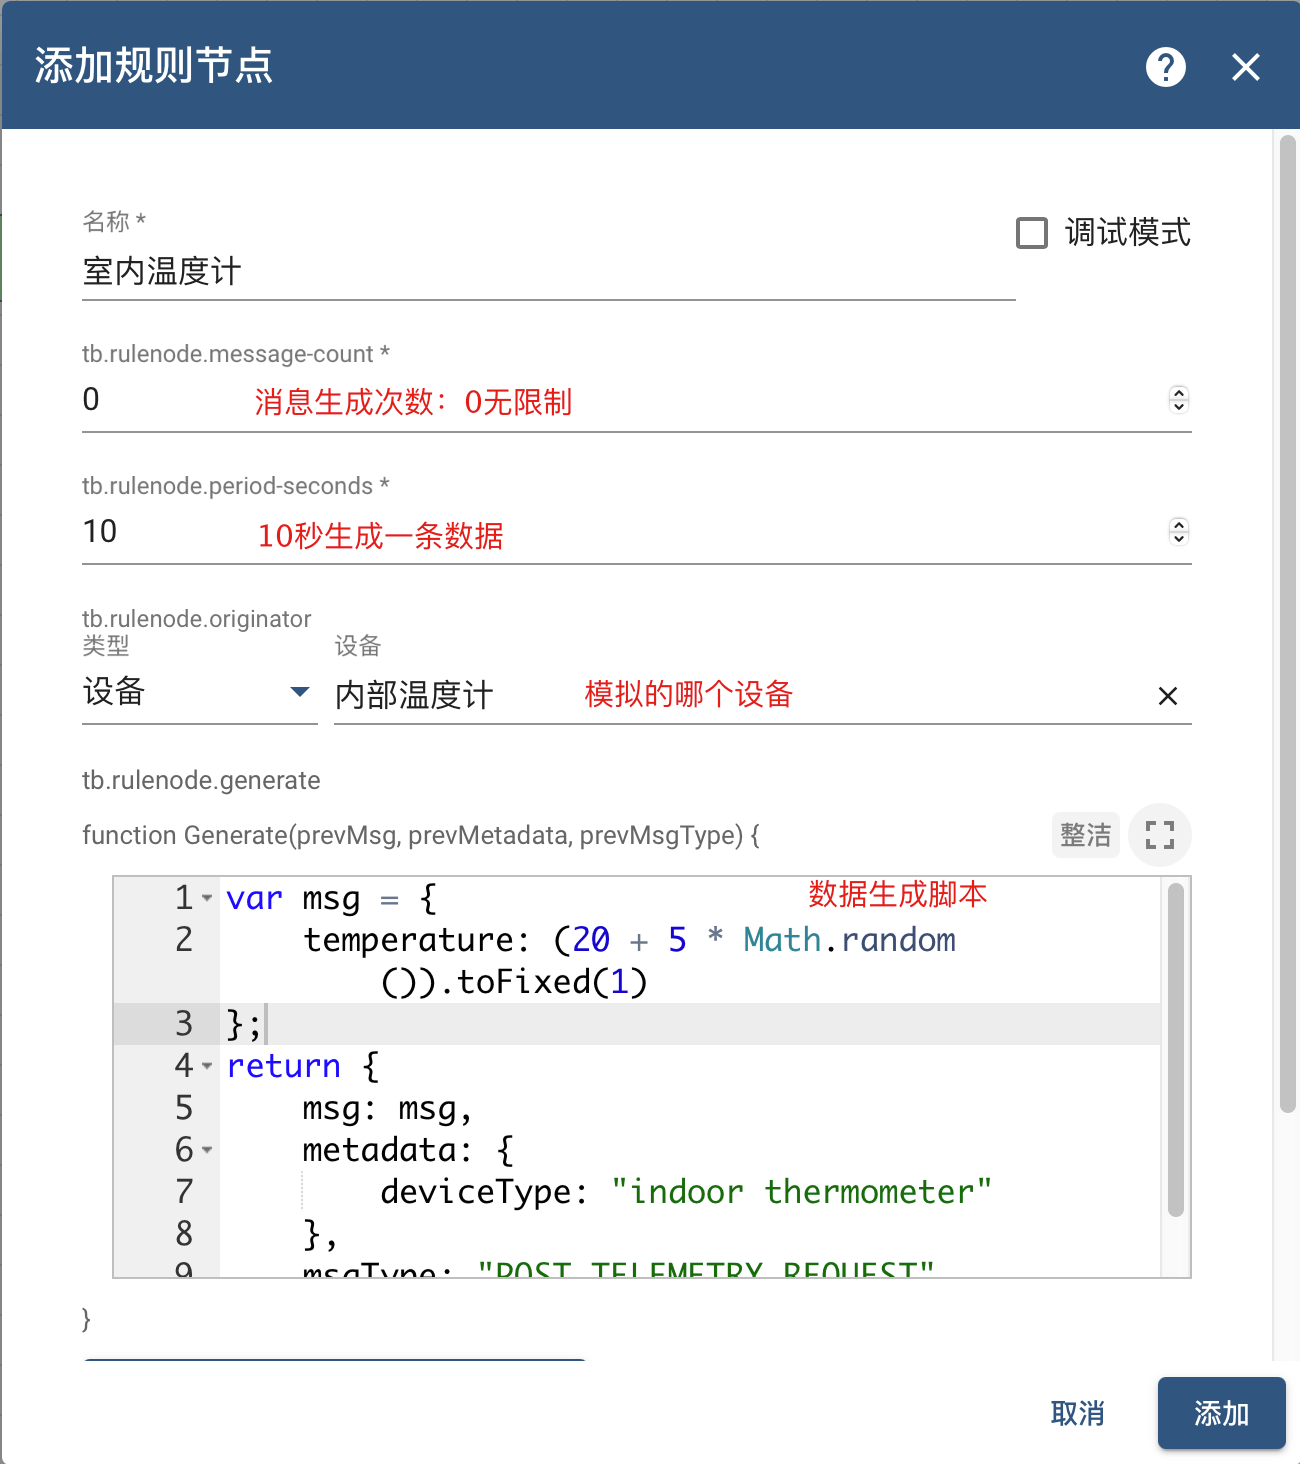Close the add rule node dialog
1300x1464 pixels.
point(1245,67)
